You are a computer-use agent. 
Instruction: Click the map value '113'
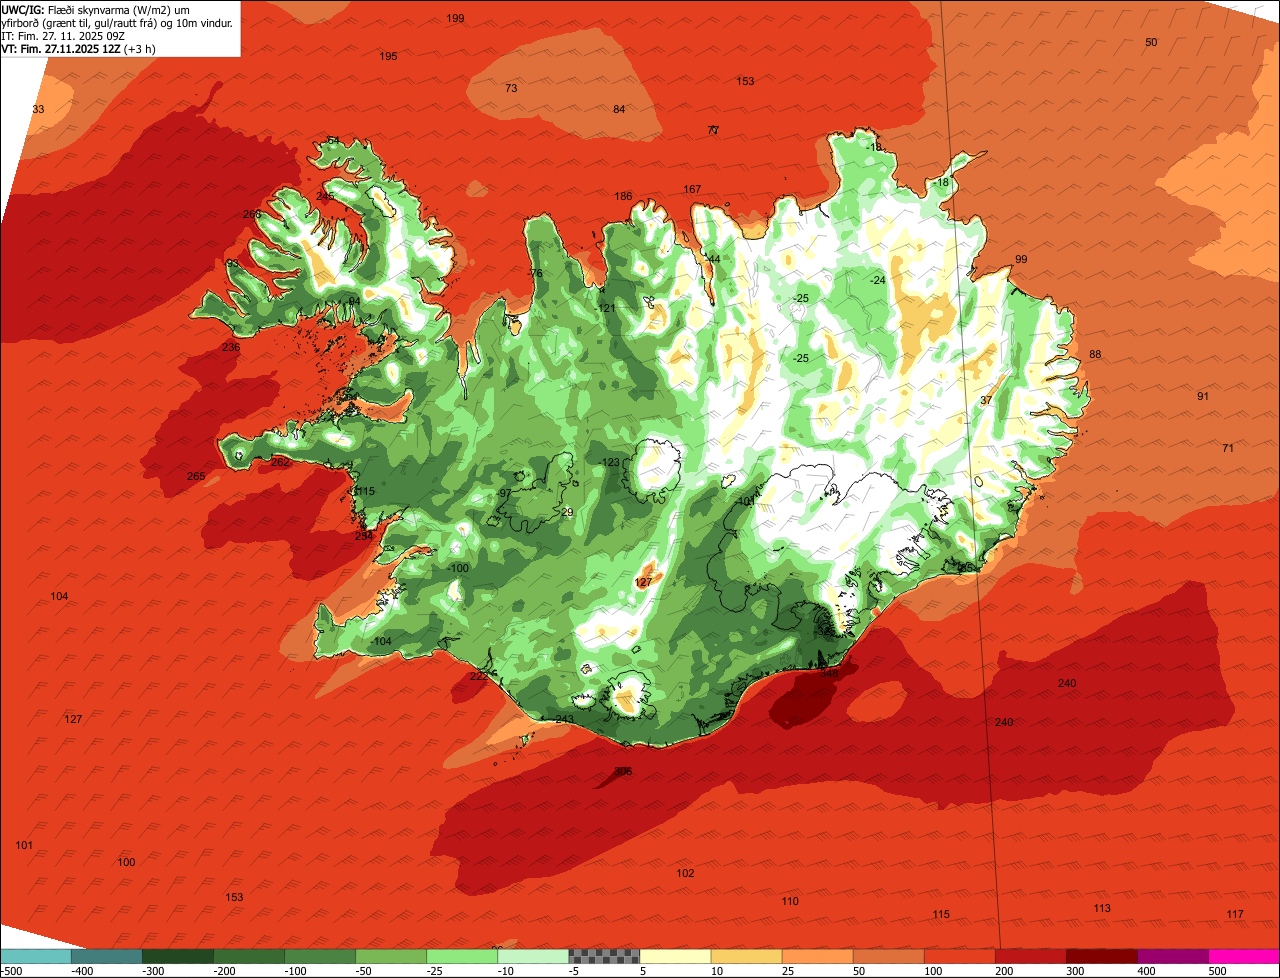coord(1102,909)
